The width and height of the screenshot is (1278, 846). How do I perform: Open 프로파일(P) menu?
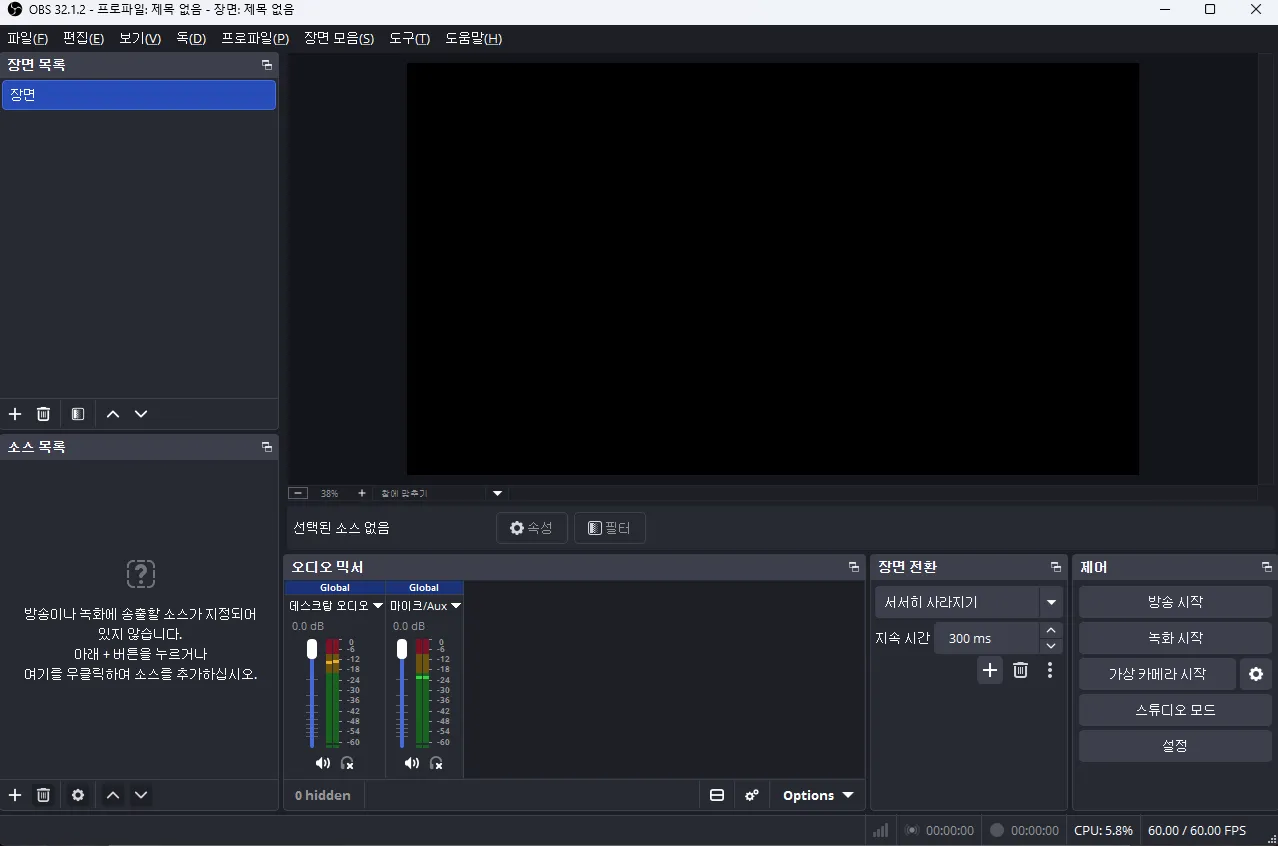tap(255, 38)
